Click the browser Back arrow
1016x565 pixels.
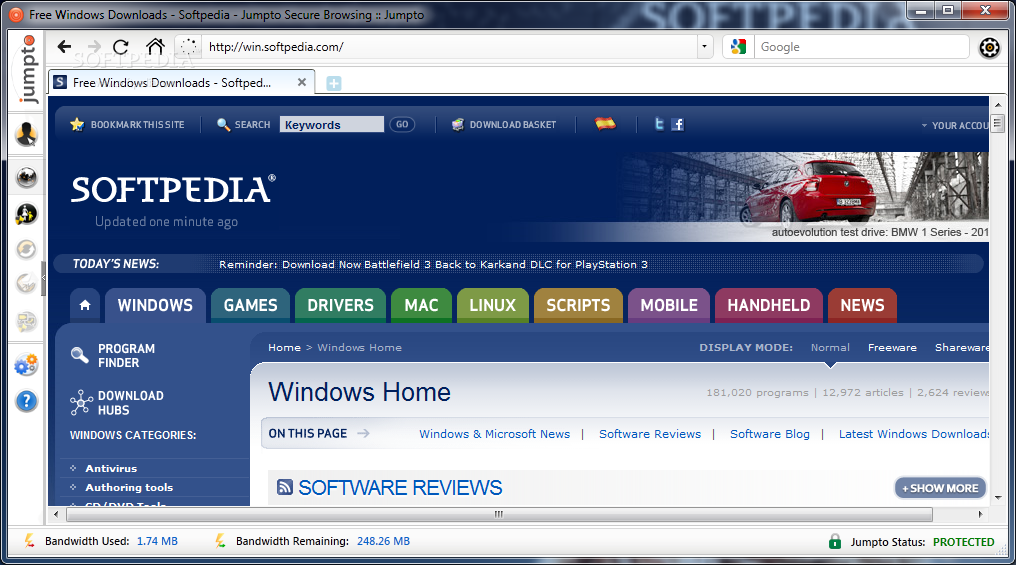coord(64,47)
